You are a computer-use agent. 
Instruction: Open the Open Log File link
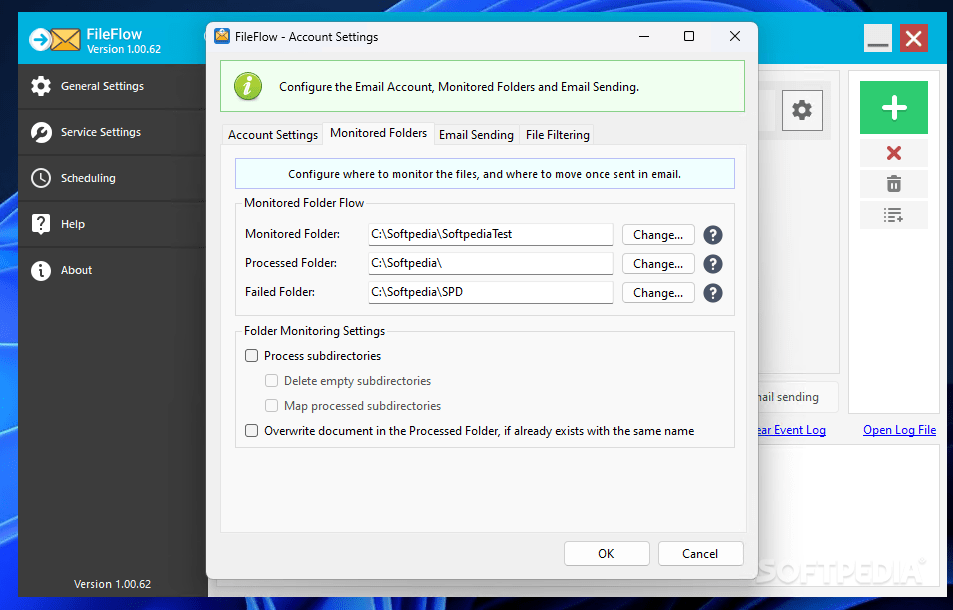[900, 430]
